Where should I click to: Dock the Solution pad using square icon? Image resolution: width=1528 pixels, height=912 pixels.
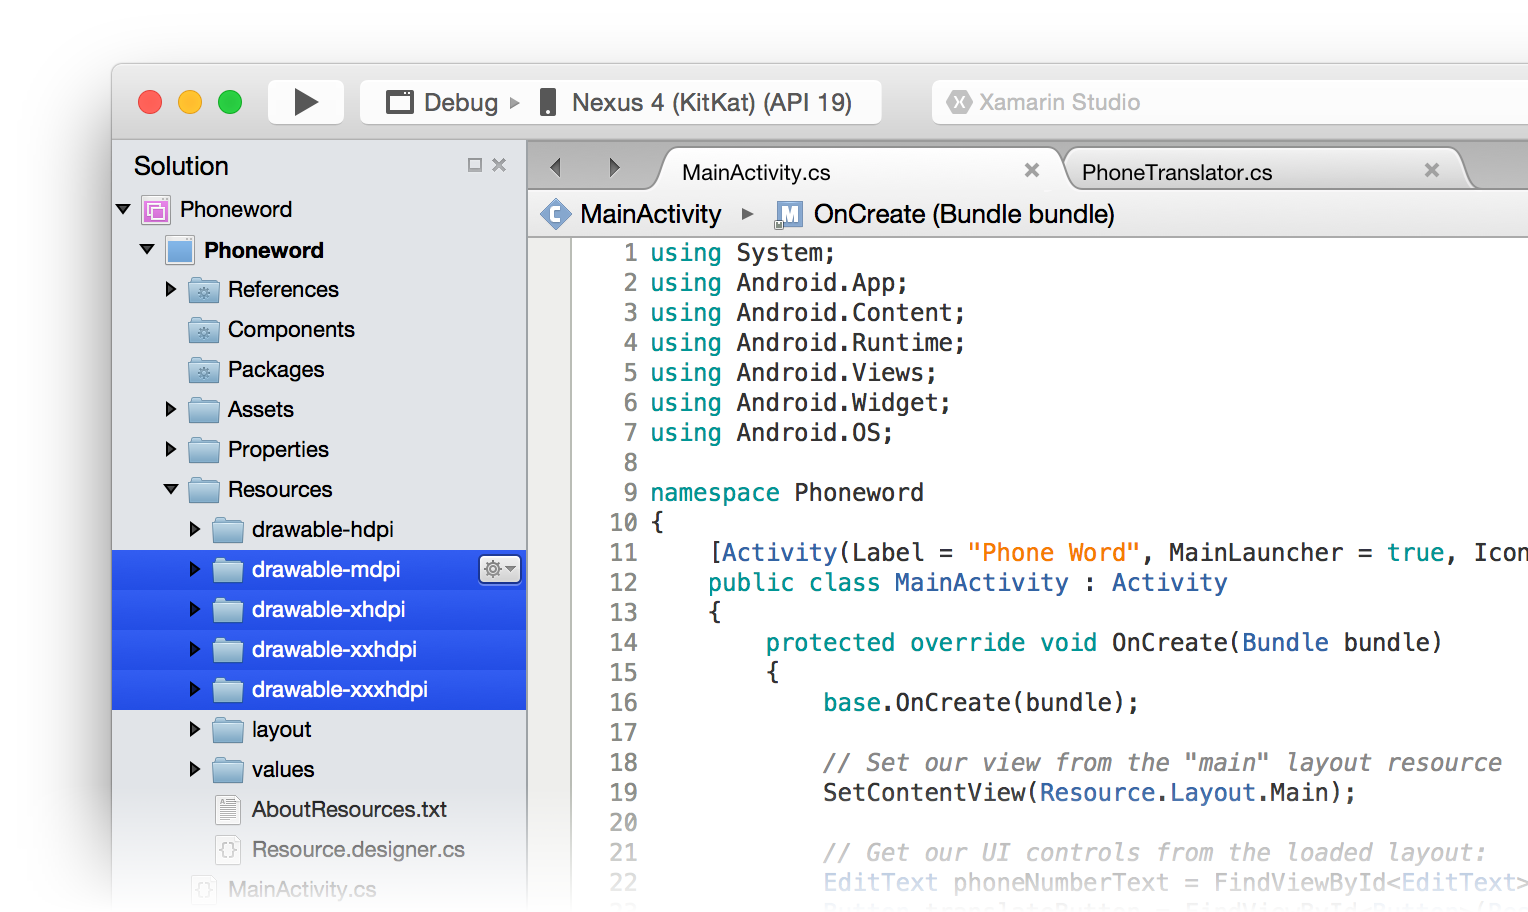click(x=475, y=165)
